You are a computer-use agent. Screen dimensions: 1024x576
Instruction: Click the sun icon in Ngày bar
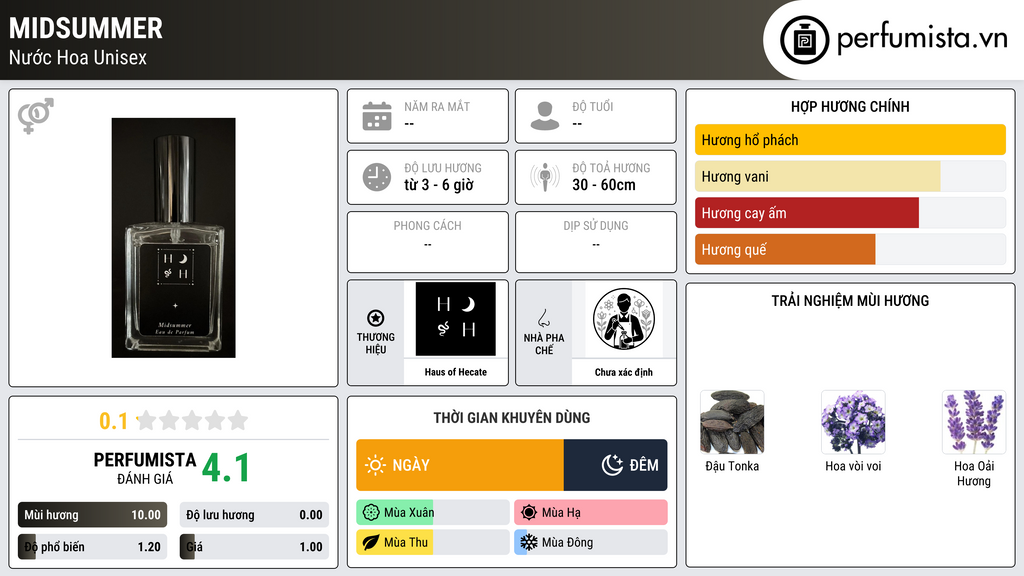[376, 465]
